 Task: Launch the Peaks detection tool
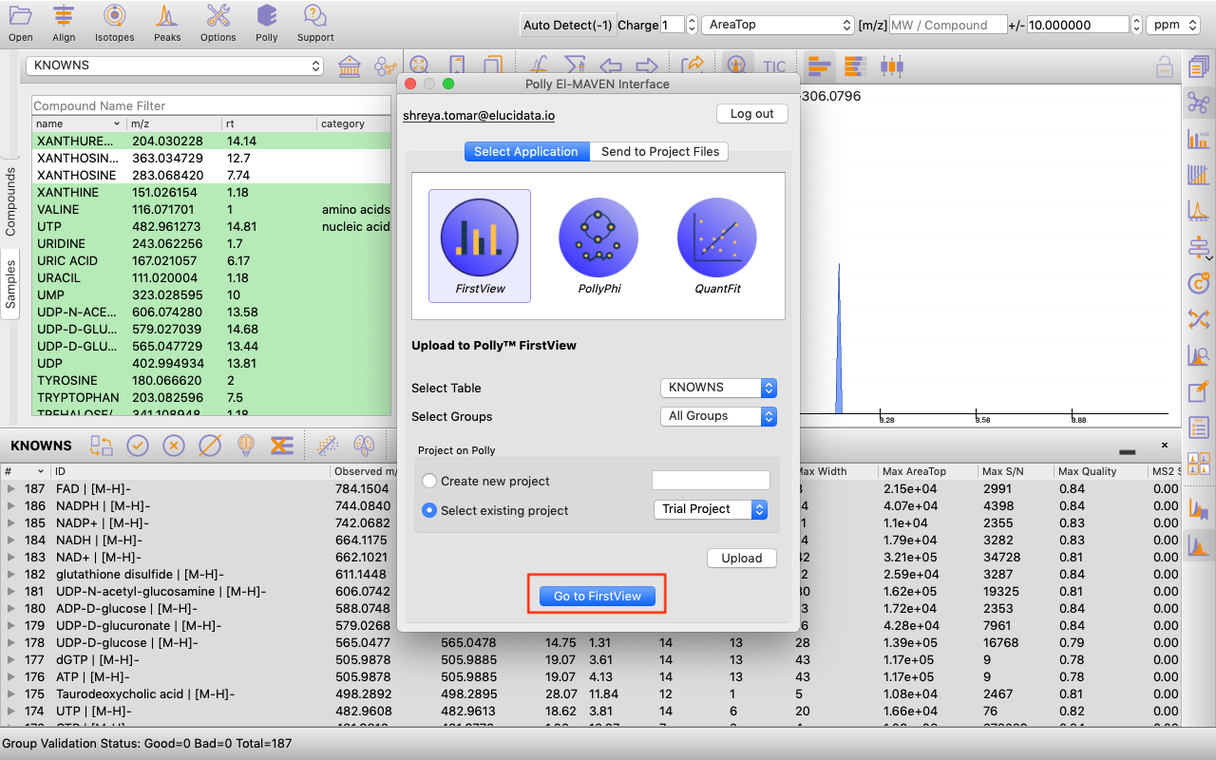[167, 22]
